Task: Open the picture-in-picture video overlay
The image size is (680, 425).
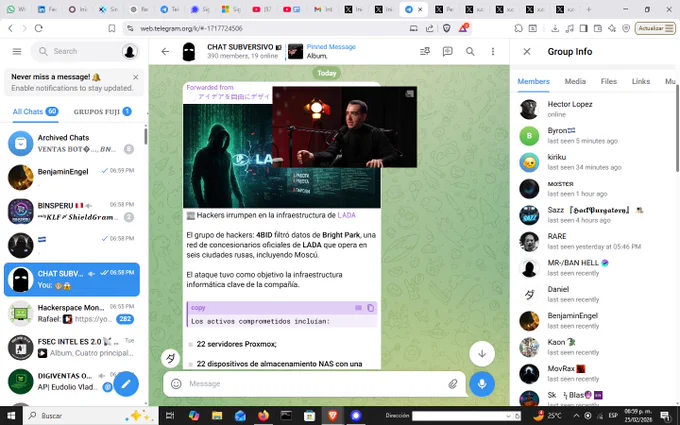Action: click(x=345, y=127)
